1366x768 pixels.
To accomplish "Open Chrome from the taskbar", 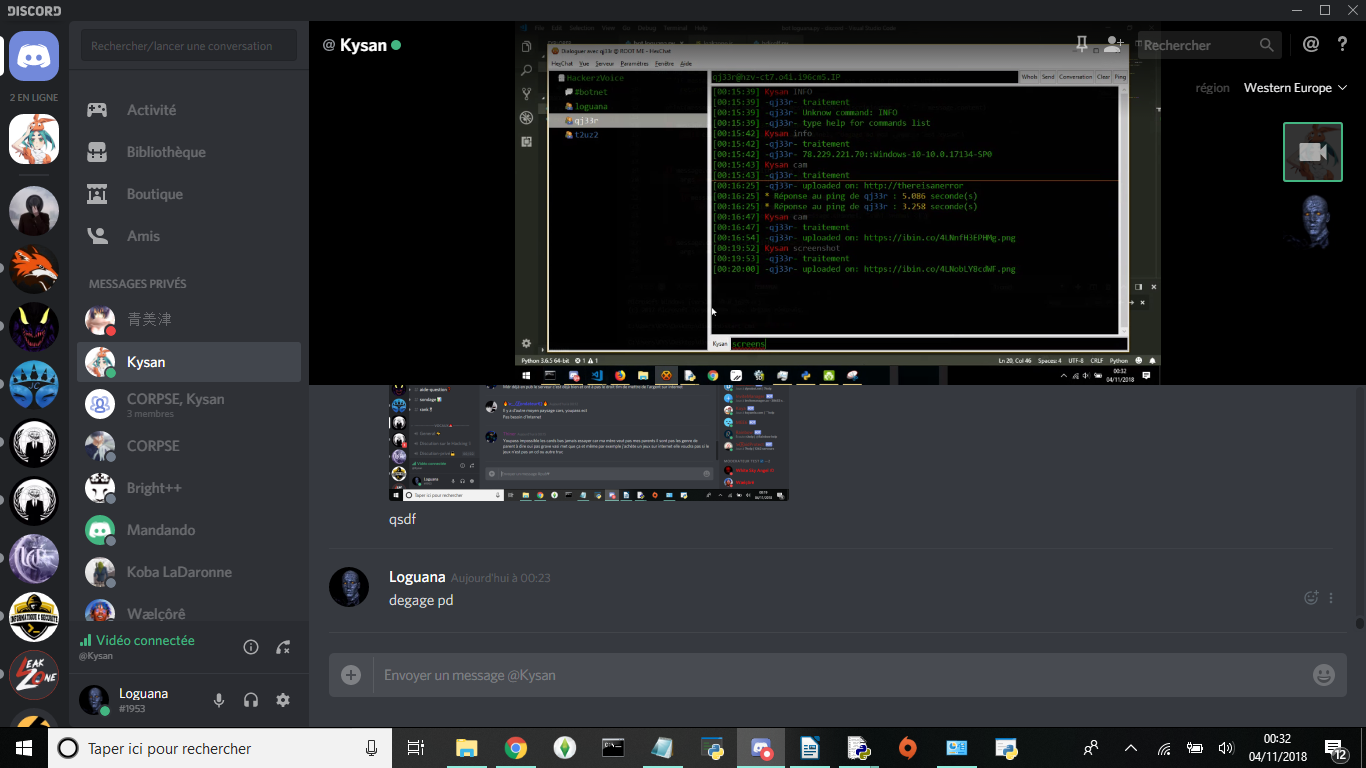I will [515, 748].
